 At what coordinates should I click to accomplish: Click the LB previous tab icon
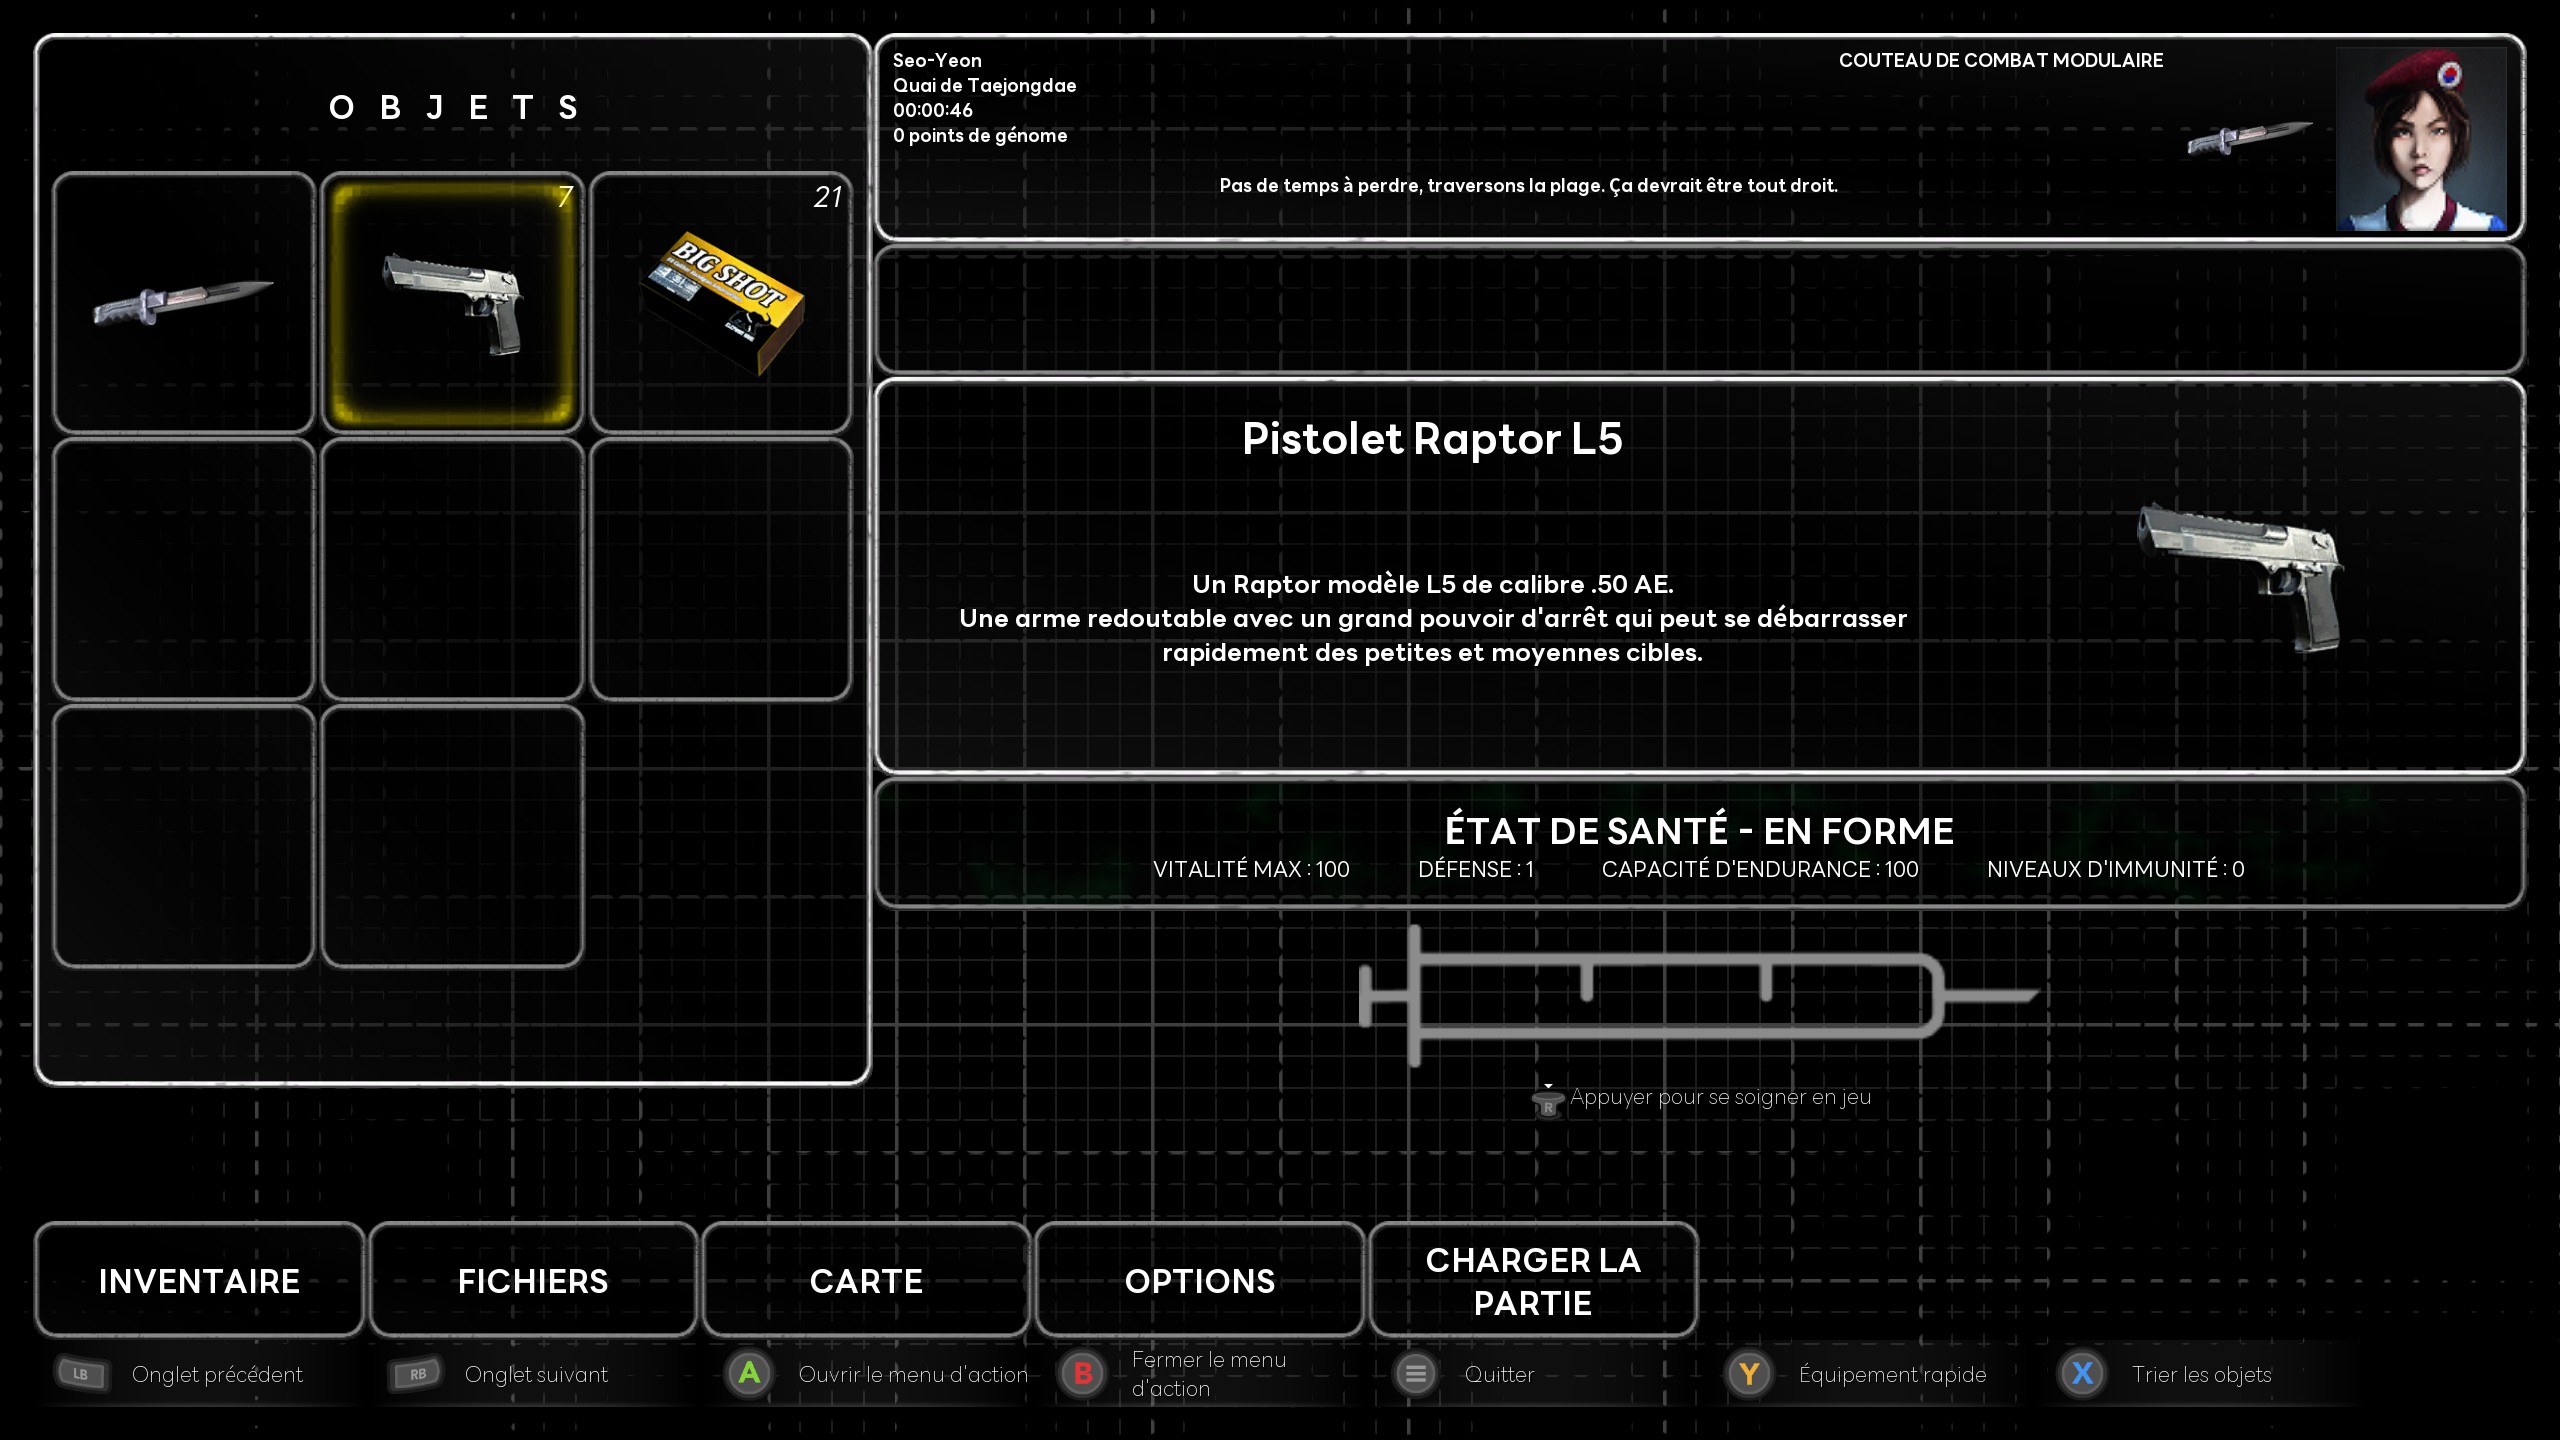[x=82, y=1374]
